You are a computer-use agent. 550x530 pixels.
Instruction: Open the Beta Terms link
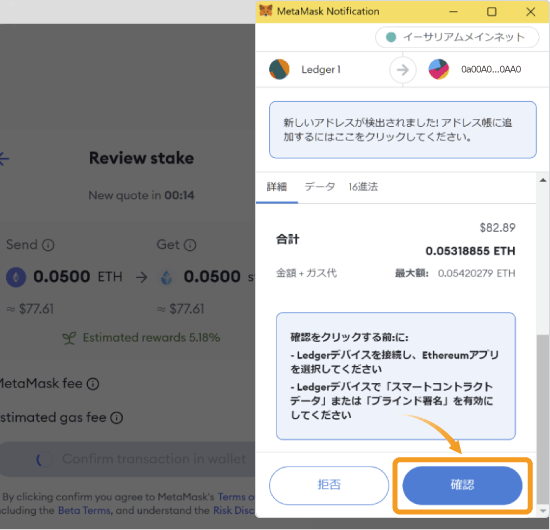click(x=84, y=510)
